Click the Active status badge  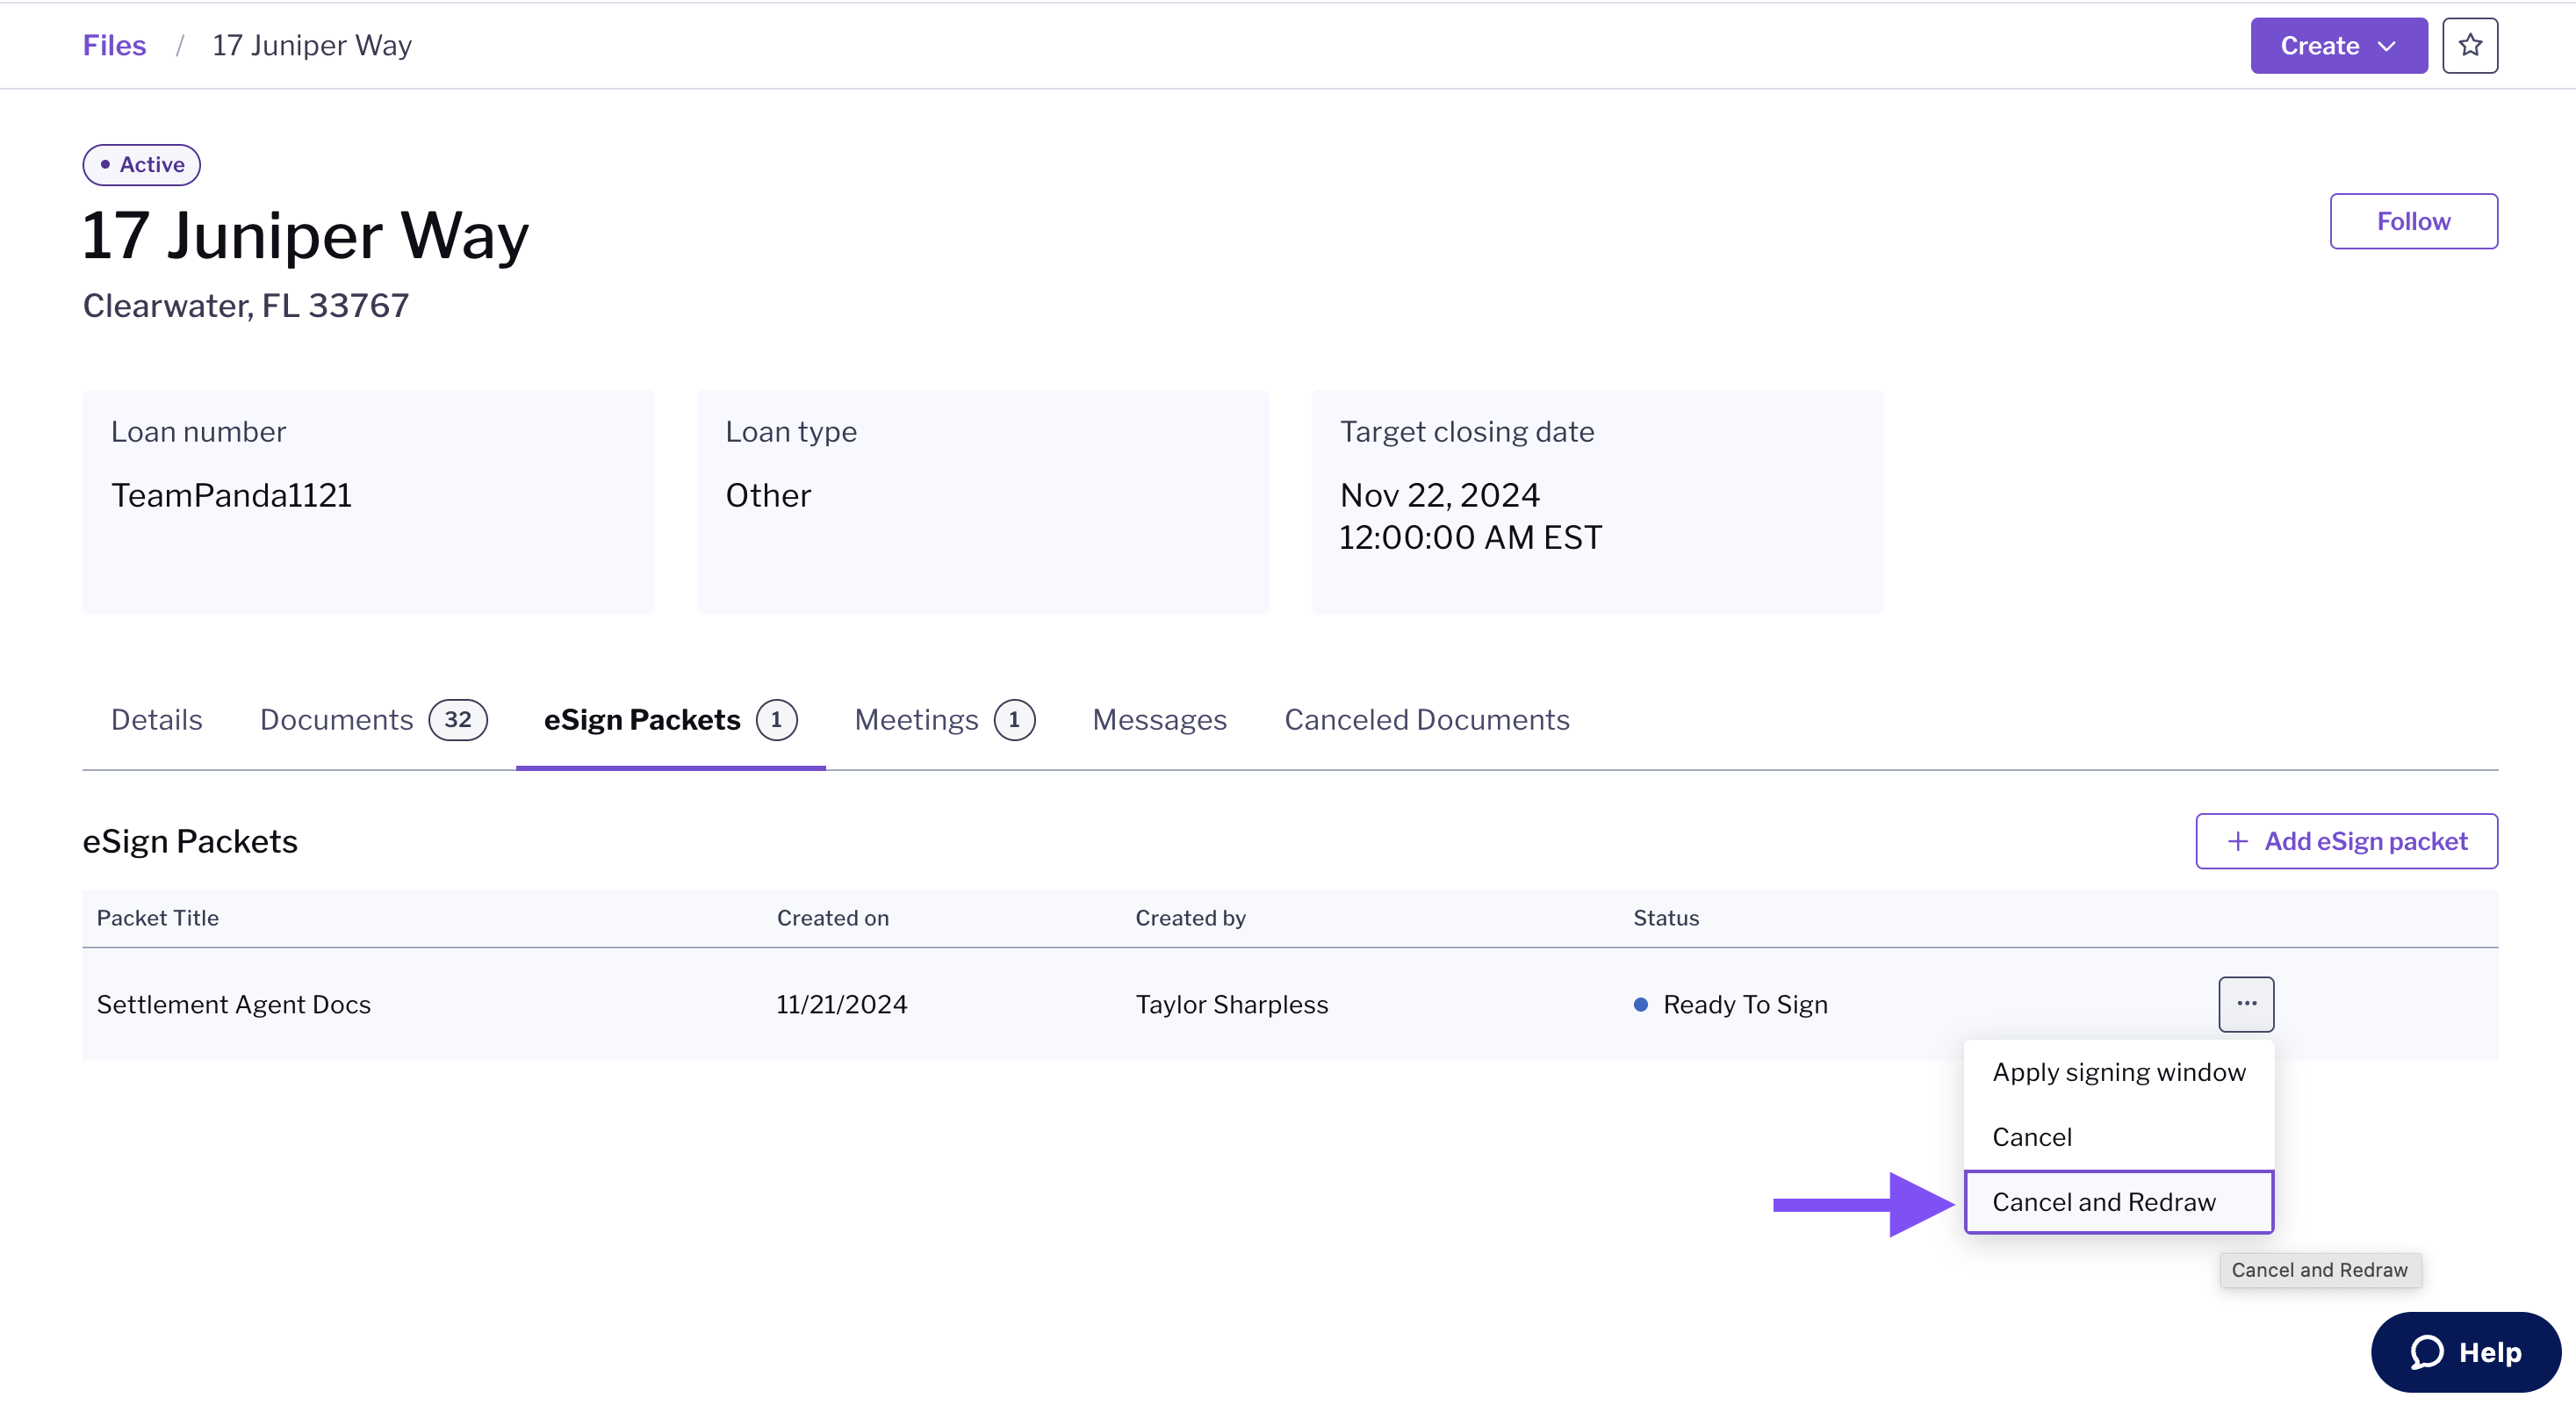[x=141, y=164]
